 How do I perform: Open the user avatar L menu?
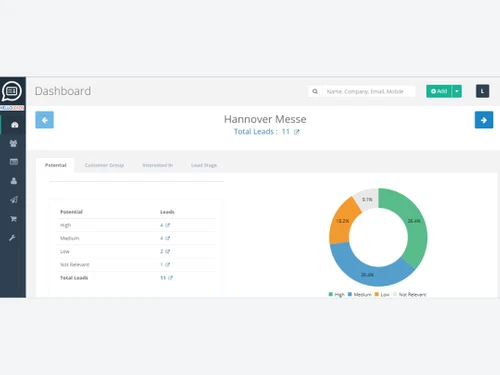[482, 91]
